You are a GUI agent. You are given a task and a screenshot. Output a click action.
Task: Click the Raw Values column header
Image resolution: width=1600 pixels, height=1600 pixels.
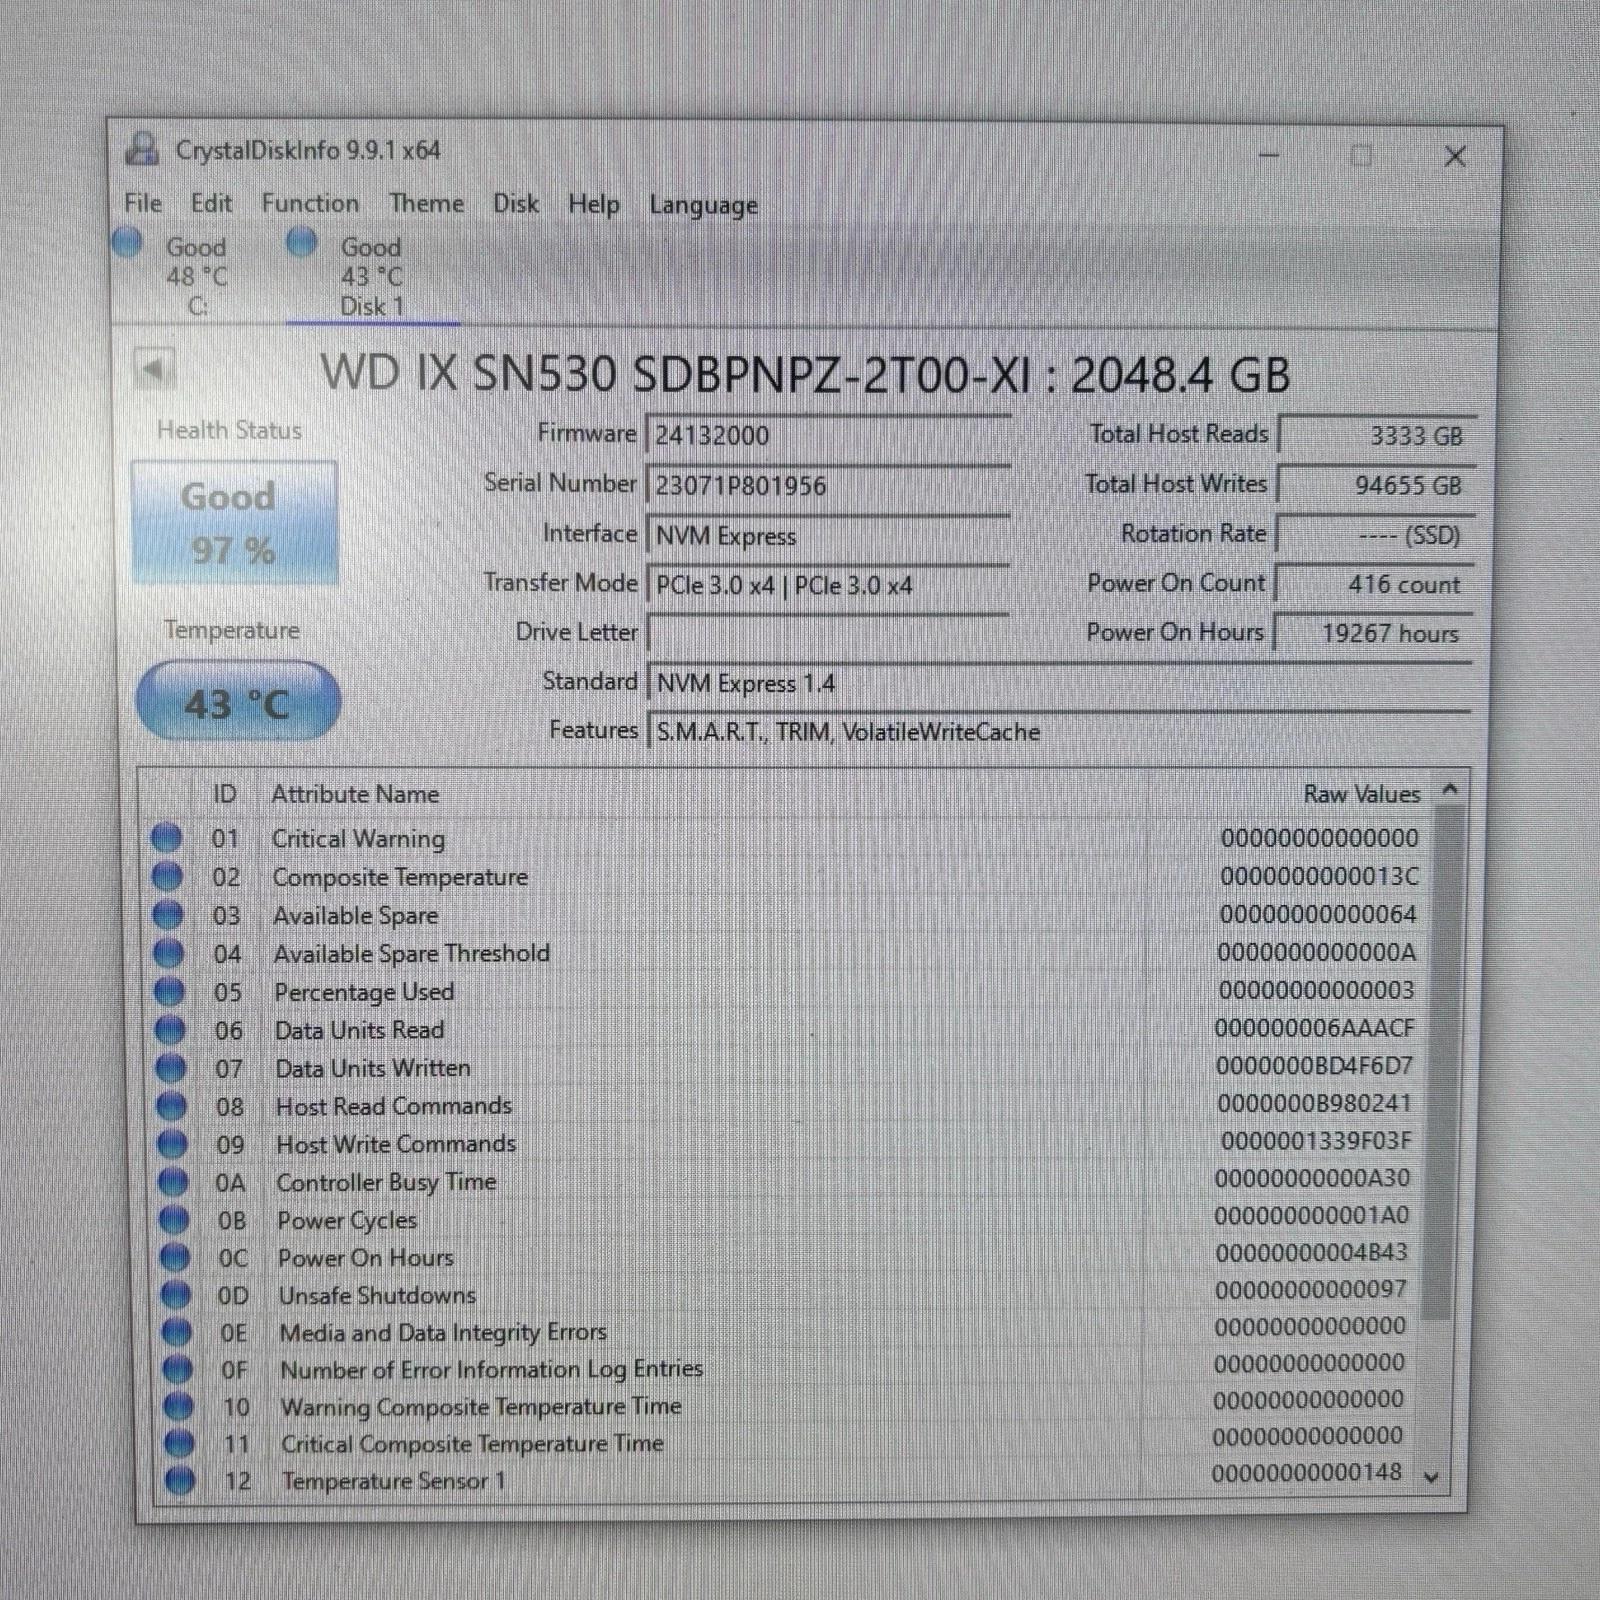pos(1362,794)
